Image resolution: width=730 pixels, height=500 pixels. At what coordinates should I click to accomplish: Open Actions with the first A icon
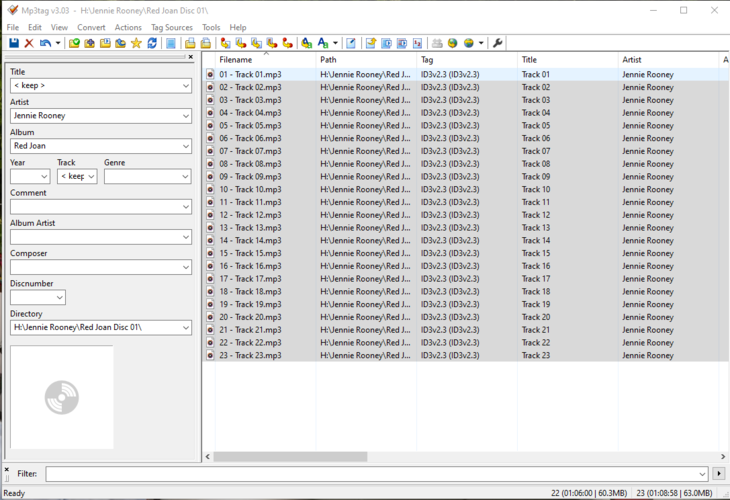pos(306,43)
